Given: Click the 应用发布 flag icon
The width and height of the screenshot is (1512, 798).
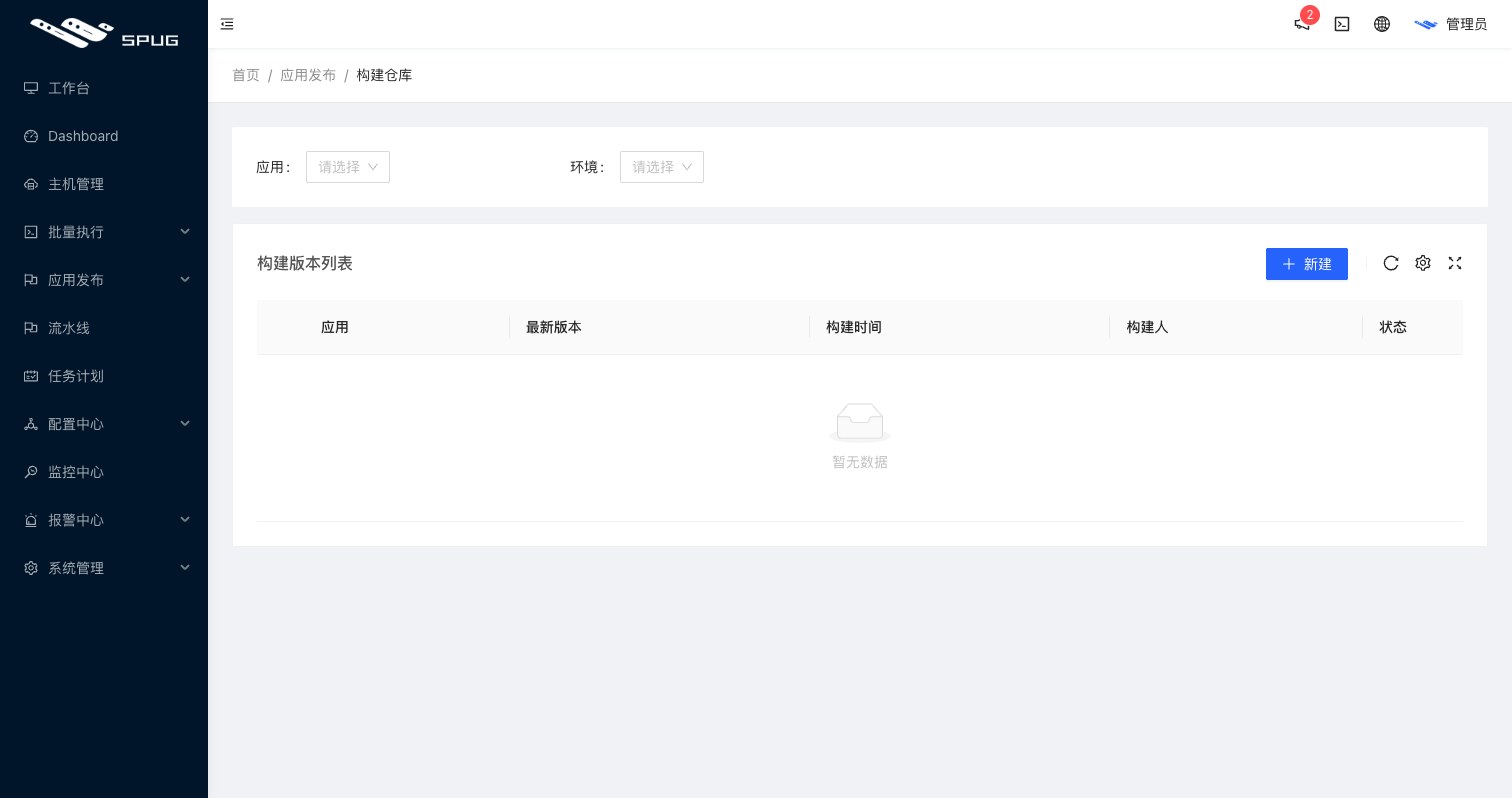Looking at the screenshot, I should [31, 280].
